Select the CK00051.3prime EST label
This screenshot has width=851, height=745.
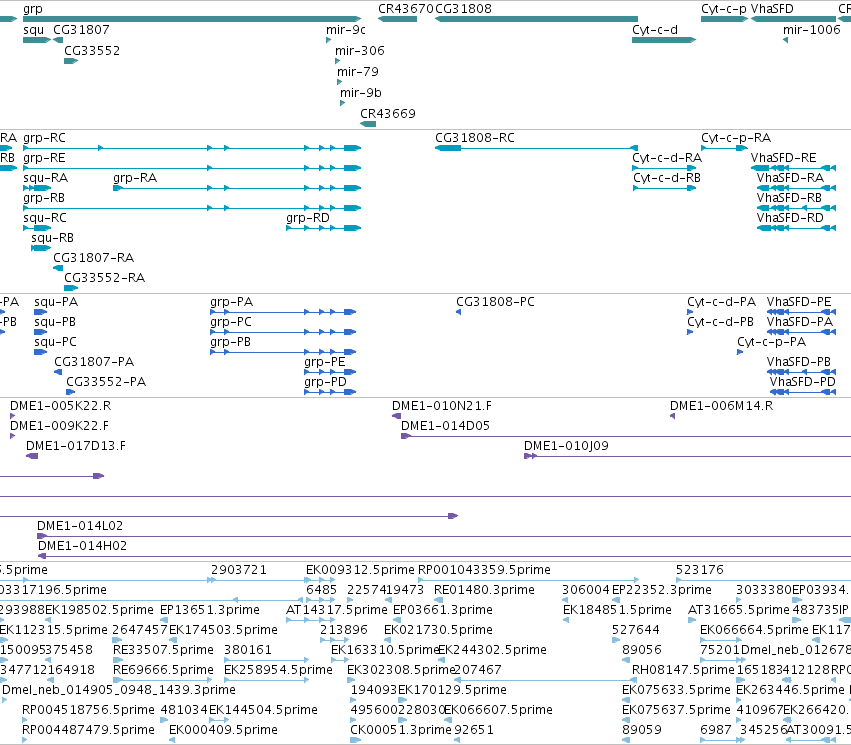[x=401, y=730]
